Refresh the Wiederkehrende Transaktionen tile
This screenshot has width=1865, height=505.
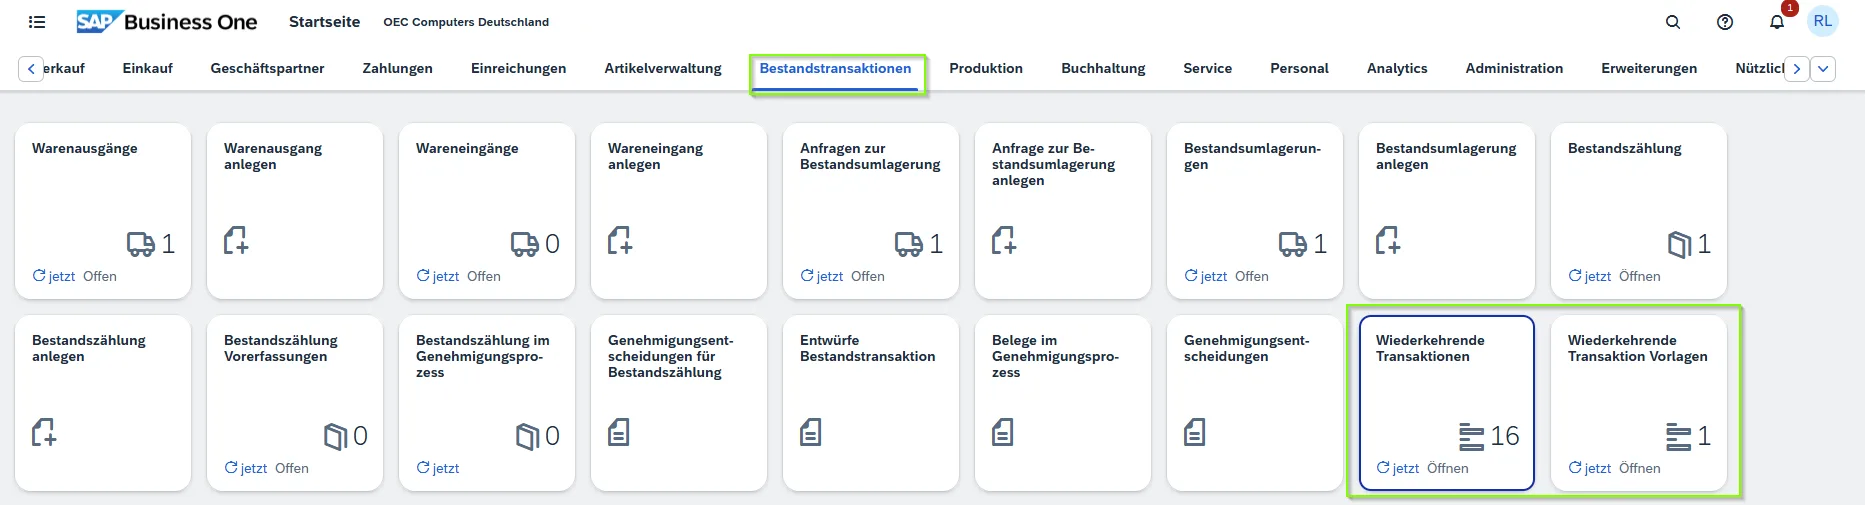[x=1384, y=468]
